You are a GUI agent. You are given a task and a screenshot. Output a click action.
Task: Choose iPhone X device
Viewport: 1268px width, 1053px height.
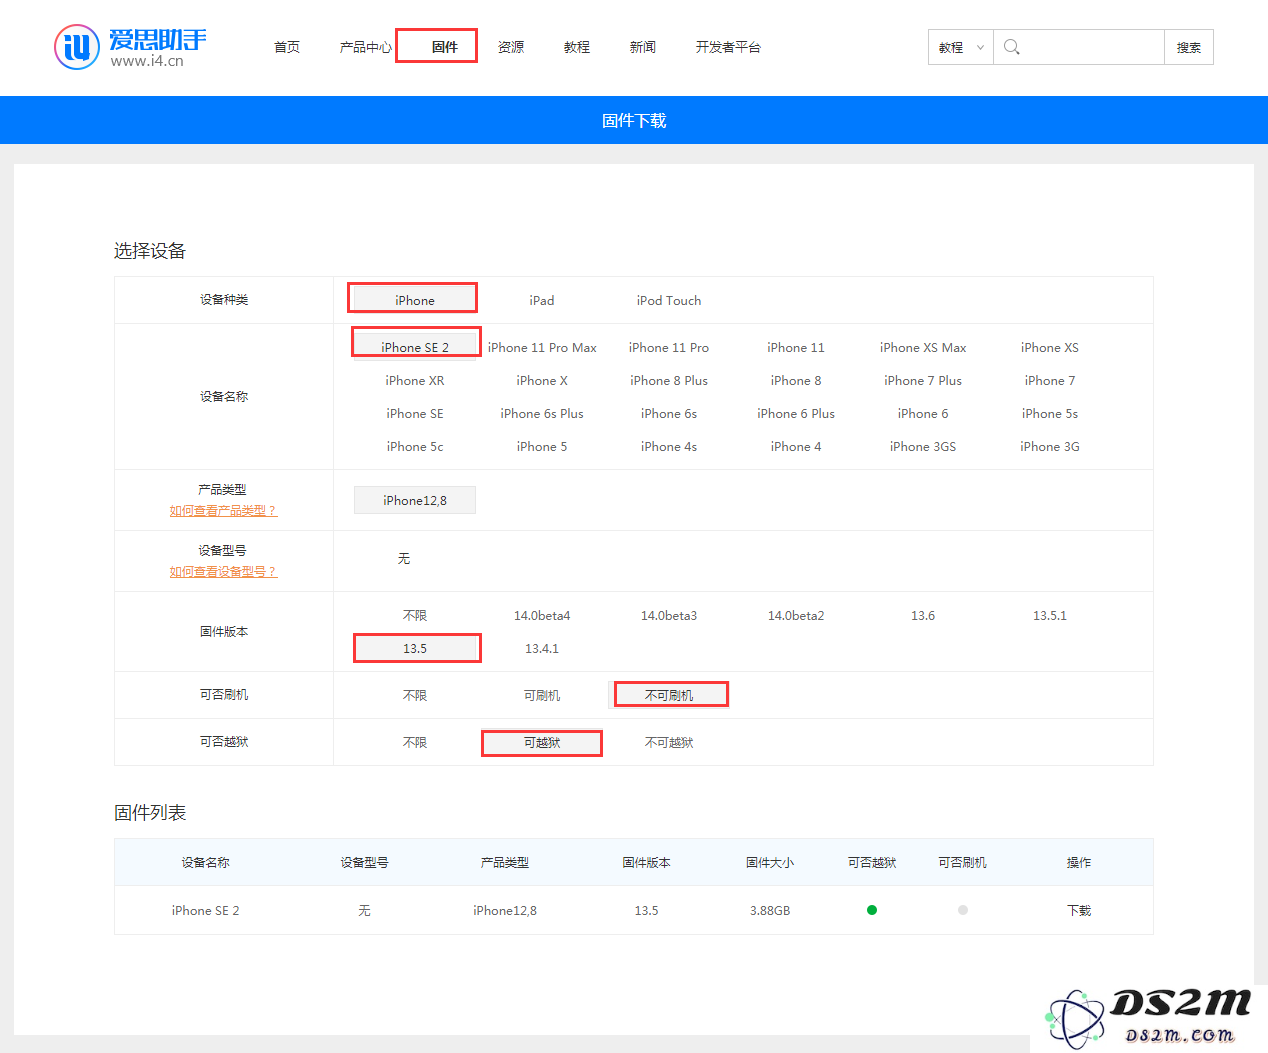[542, 380]
